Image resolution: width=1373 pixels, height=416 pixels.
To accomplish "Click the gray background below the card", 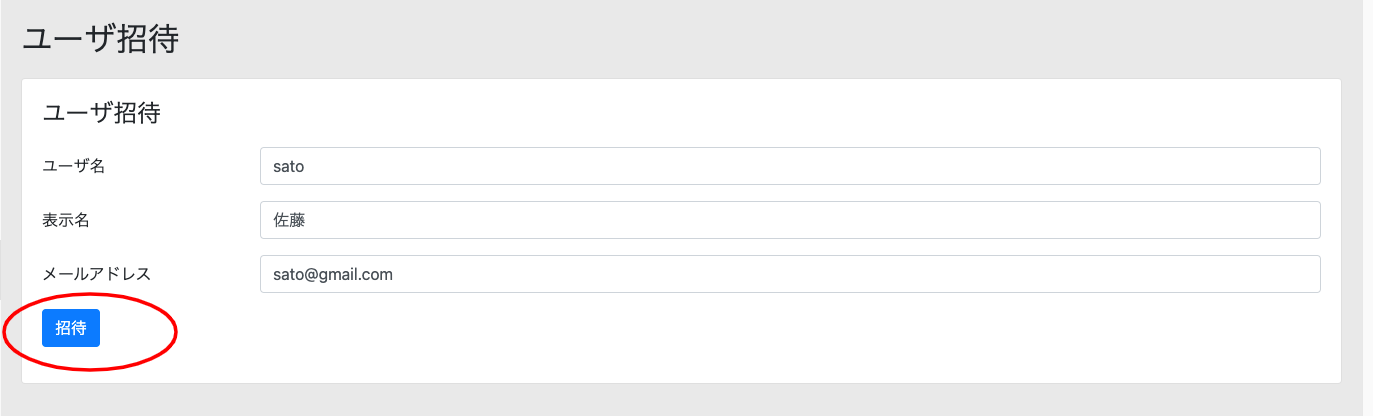I will (680, 400).
